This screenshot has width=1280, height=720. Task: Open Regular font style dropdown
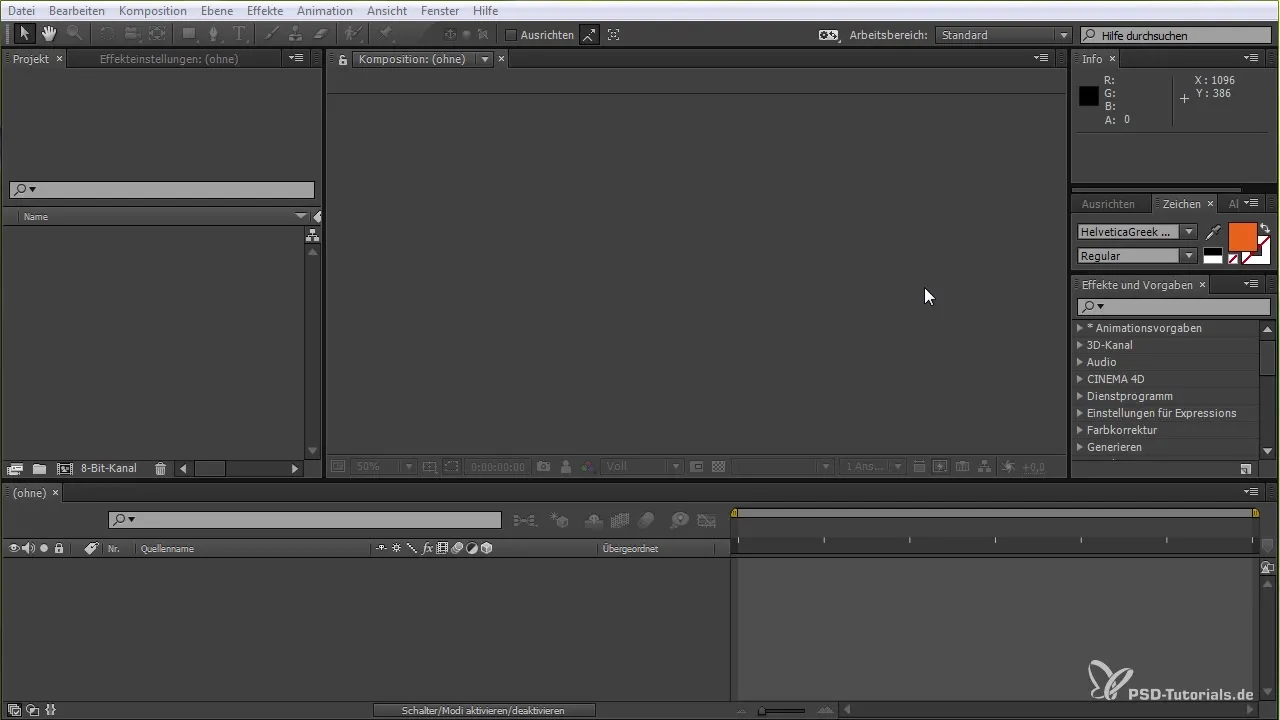(x=1137, y=256)
